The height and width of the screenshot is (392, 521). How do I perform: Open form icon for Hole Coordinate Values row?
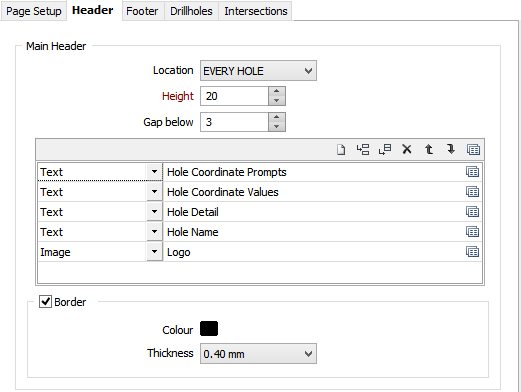click(472, 192)
